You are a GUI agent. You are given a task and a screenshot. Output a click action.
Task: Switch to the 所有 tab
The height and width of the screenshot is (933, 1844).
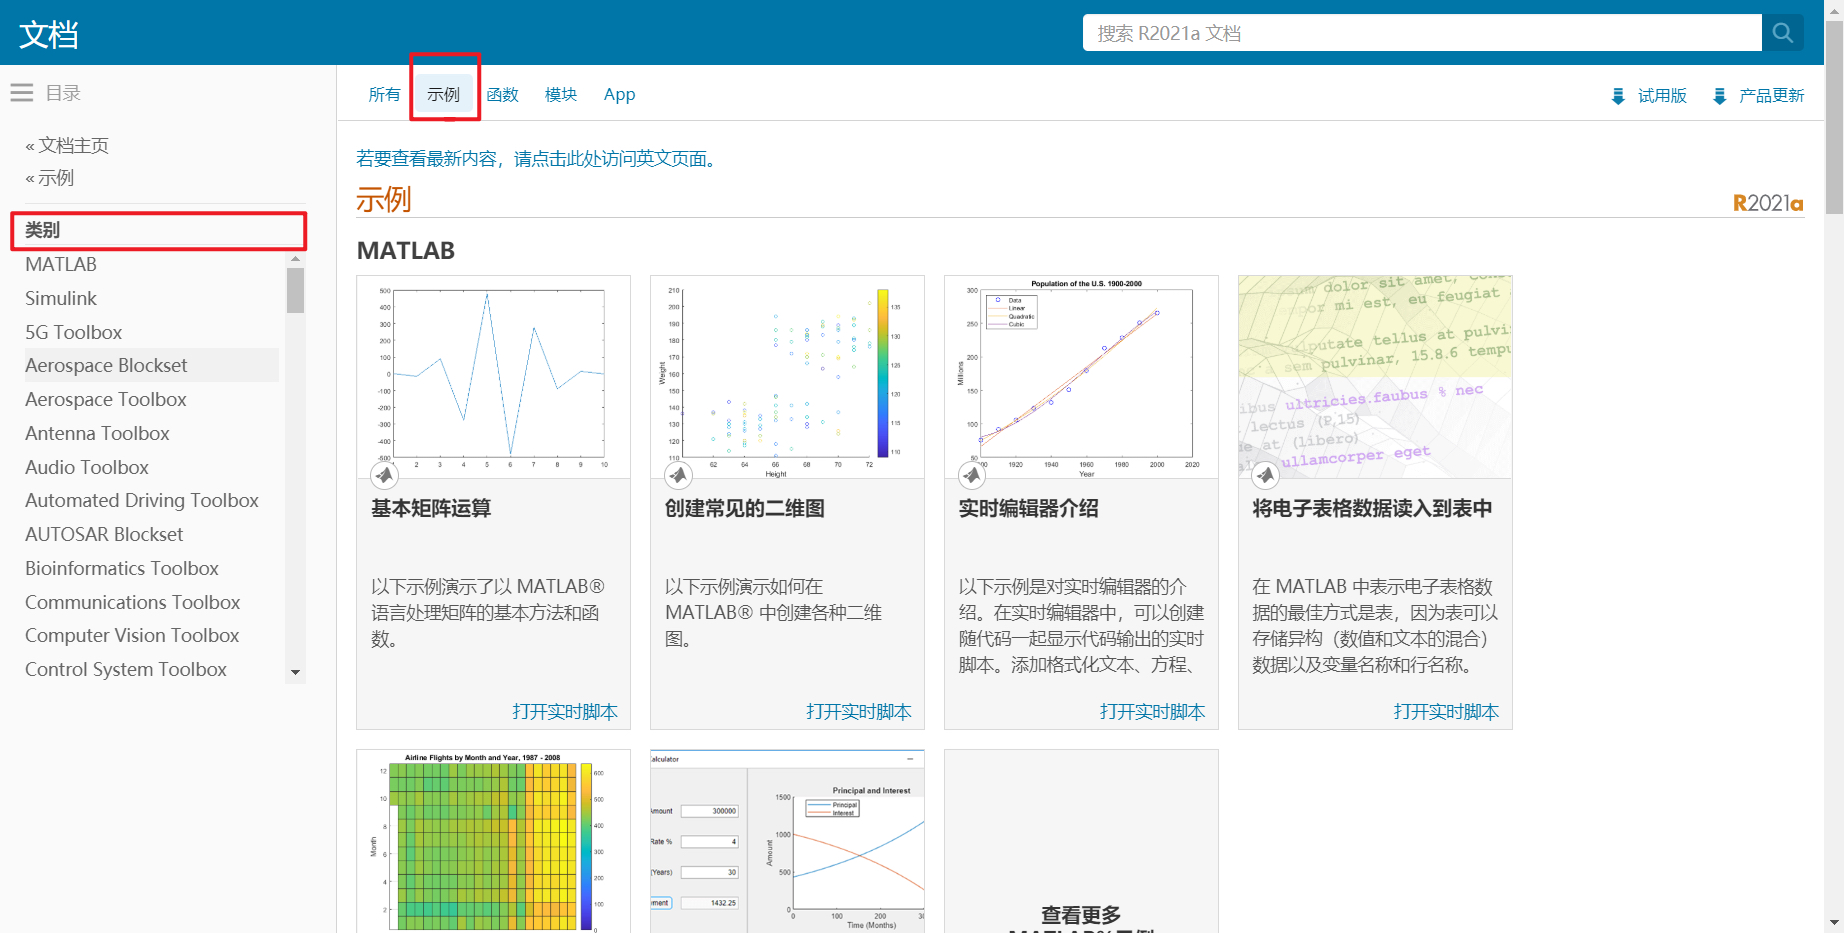384,95
